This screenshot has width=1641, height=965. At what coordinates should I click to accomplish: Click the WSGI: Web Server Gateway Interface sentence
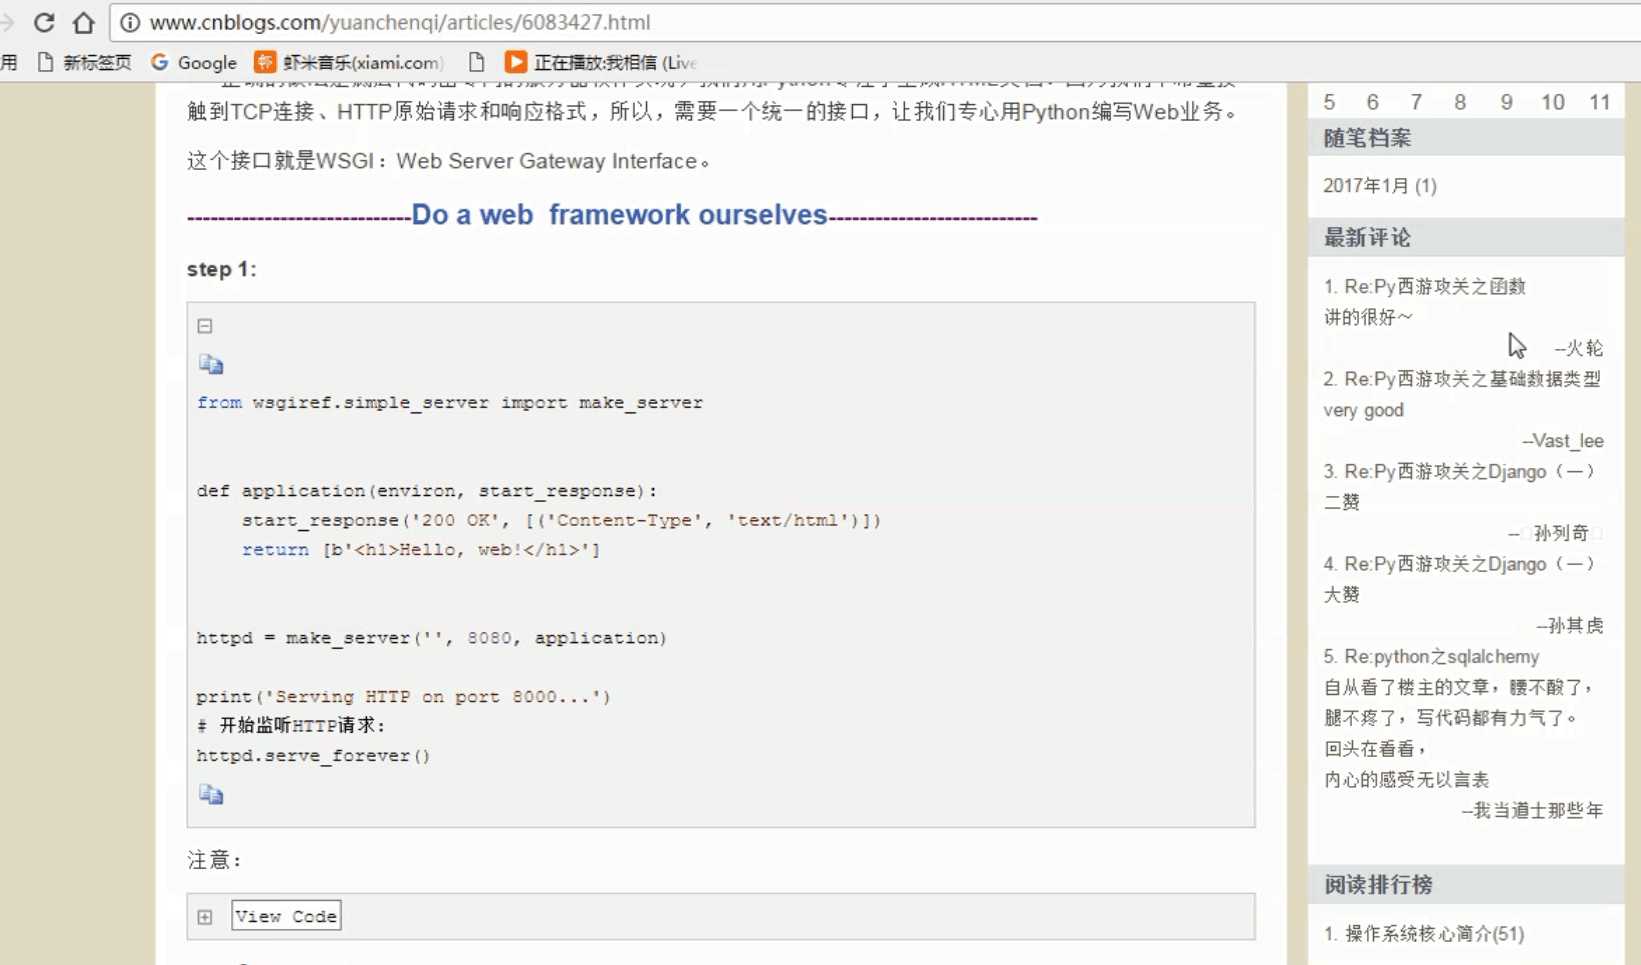[x=448, y=161]
